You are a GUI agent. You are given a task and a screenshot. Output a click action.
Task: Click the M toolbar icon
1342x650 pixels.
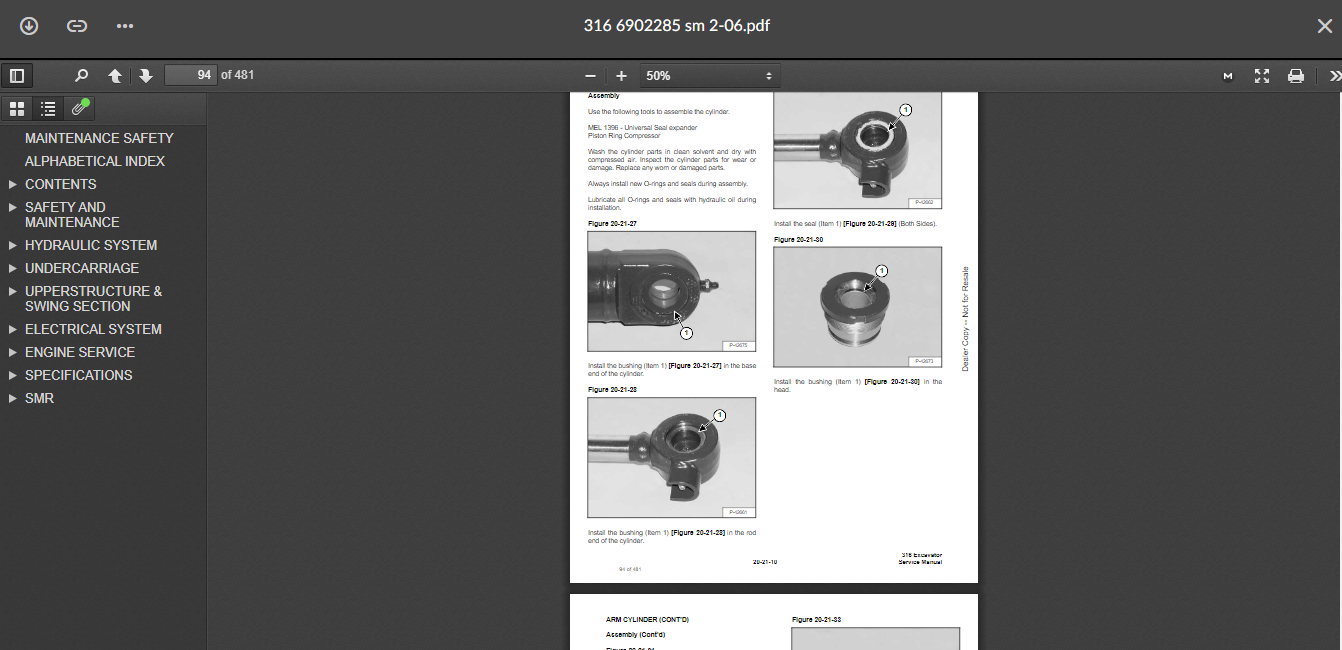pyautogui.click(x=1228, y=76)
